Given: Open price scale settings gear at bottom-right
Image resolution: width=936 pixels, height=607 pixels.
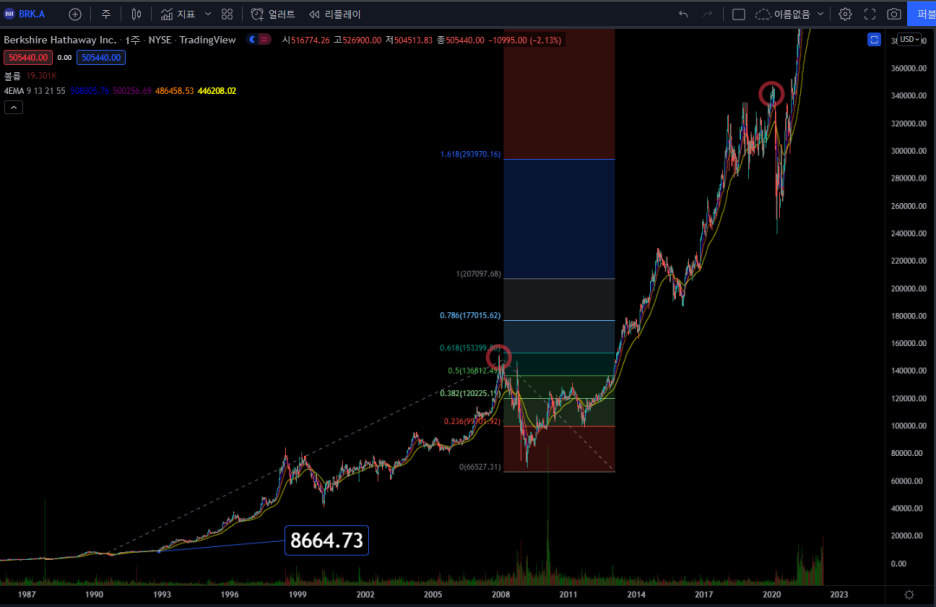Looking at the screenshot, I should point(909,594).
